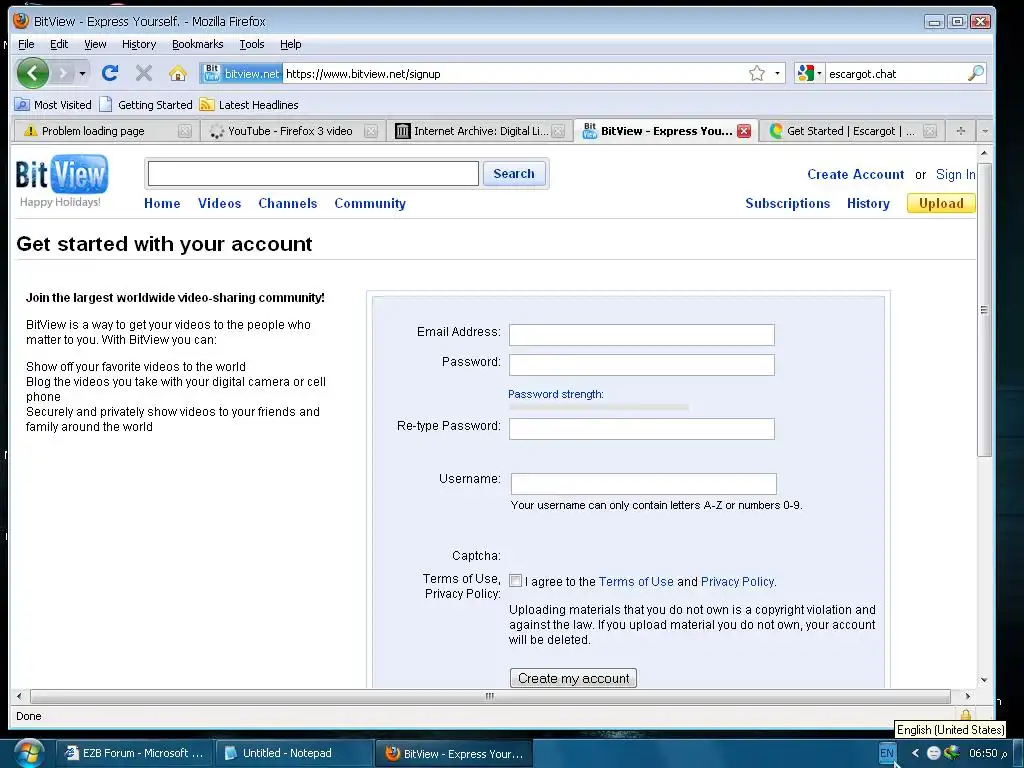Click the Create Account link
The image size is (1024, 768).
(856, 174)
